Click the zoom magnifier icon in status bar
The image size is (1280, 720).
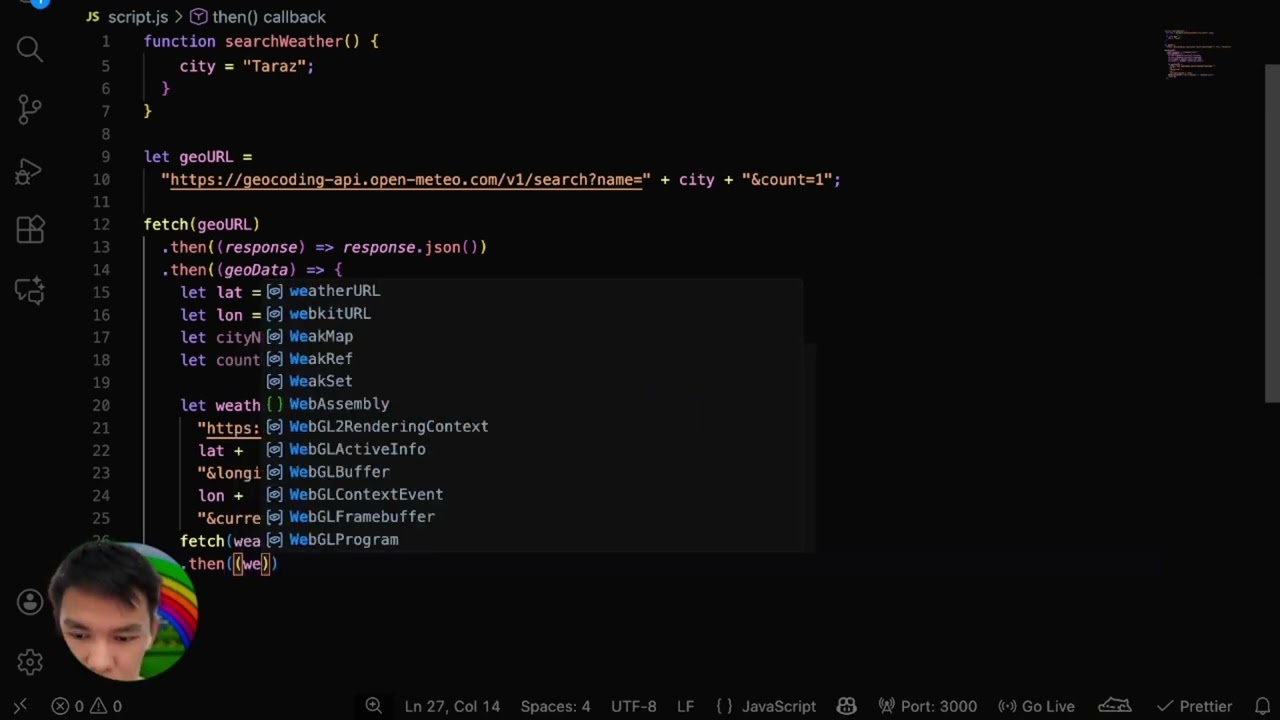click(374, 706)
